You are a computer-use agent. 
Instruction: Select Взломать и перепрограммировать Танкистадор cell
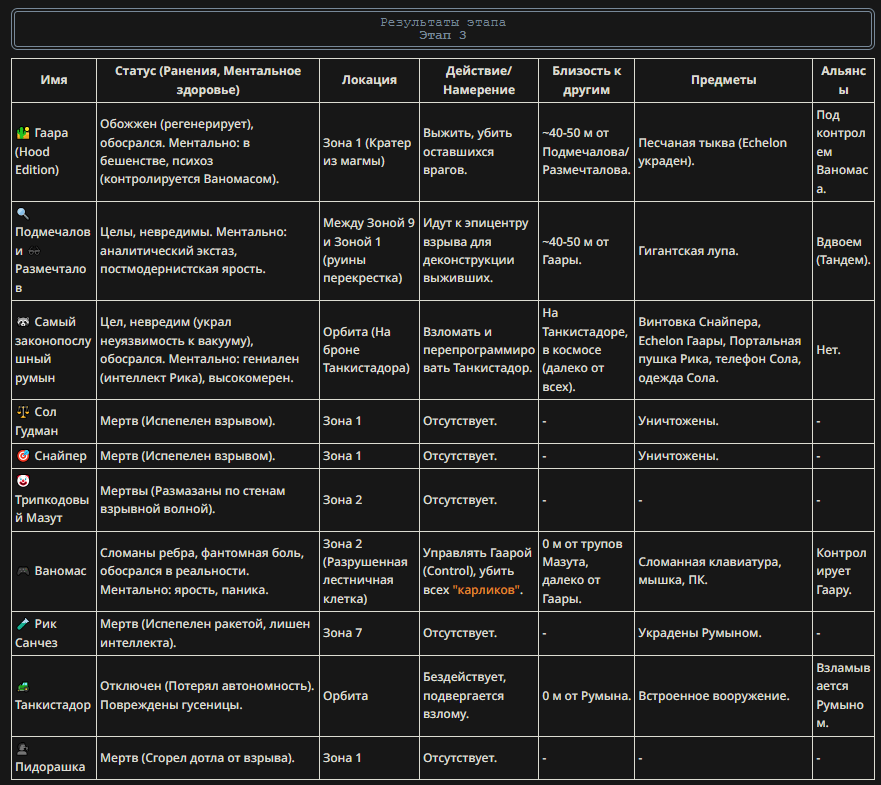point(479,350)
